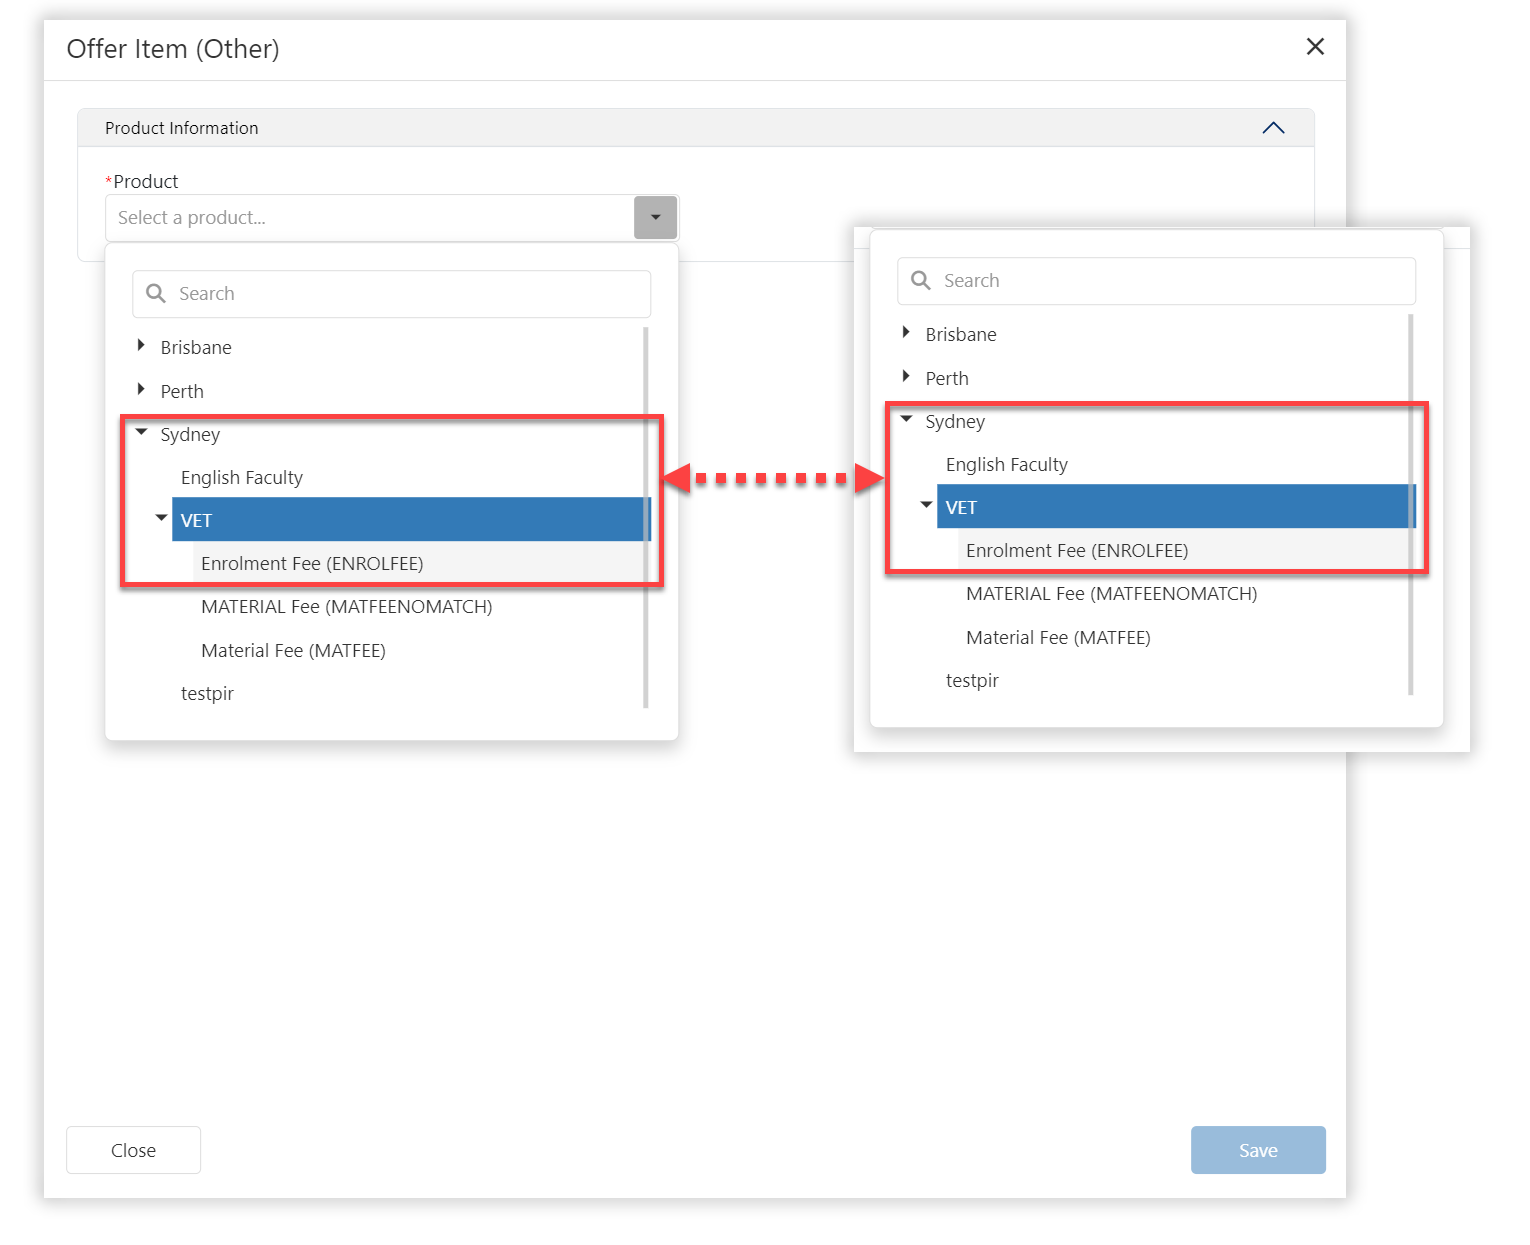The height and width of the screenshot is (1245, 1530).
Task: Click the right panel search magnifier icon
Action: [x=921, y=281]
